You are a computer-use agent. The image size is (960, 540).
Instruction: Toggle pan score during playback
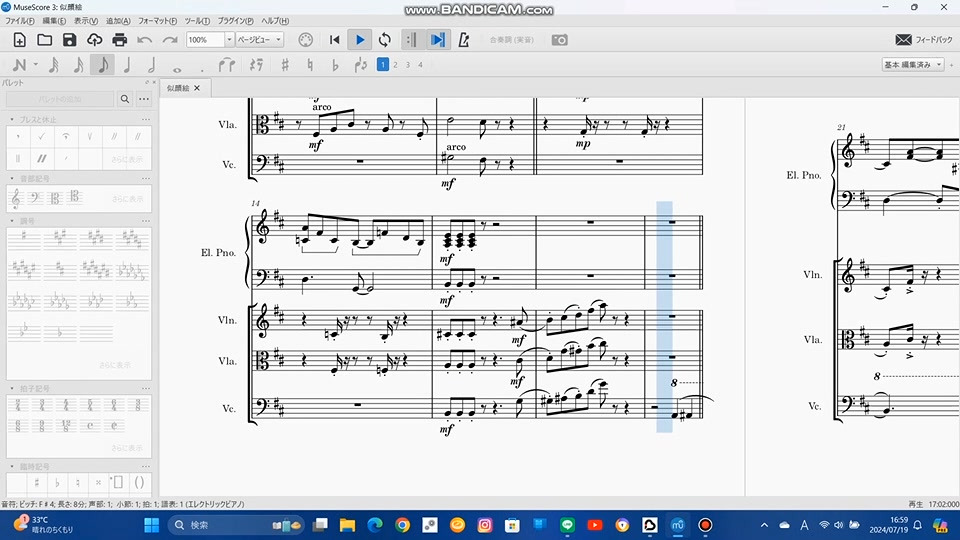pyautogui.click(x=437, y=40)
